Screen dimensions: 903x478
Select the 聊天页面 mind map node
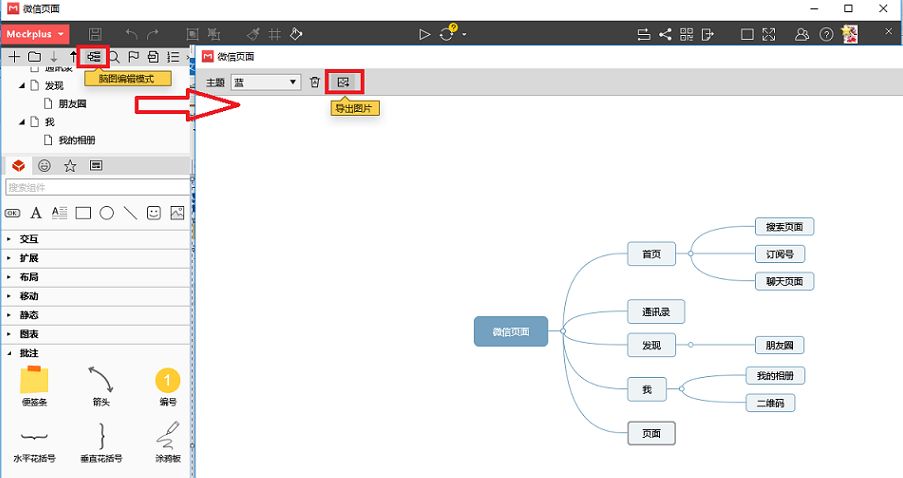tap(784, 282)
